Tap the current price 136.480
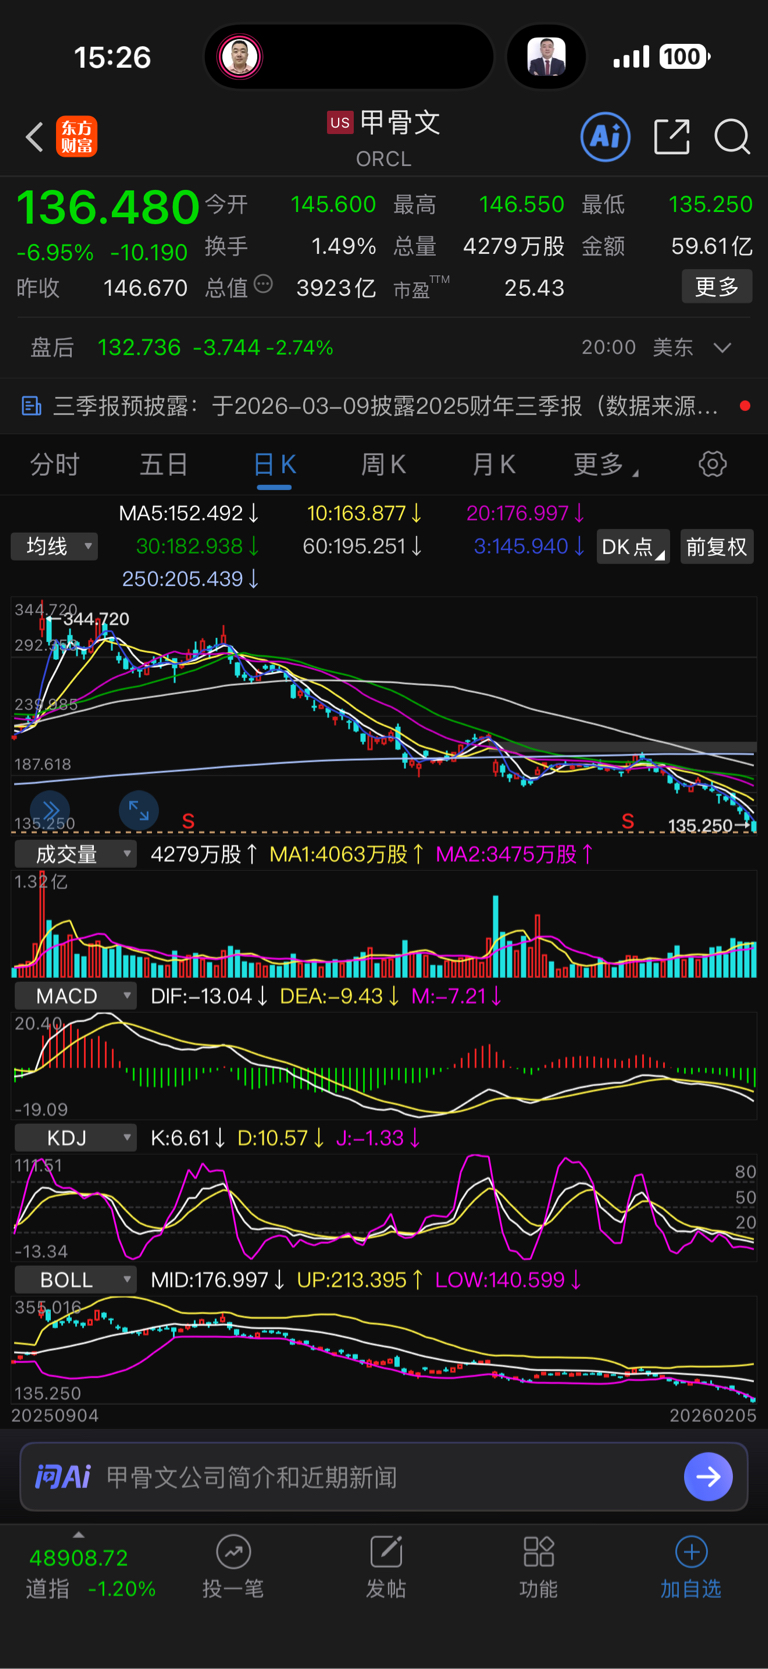Screen dimensions: 768x1669 point(108,207)
